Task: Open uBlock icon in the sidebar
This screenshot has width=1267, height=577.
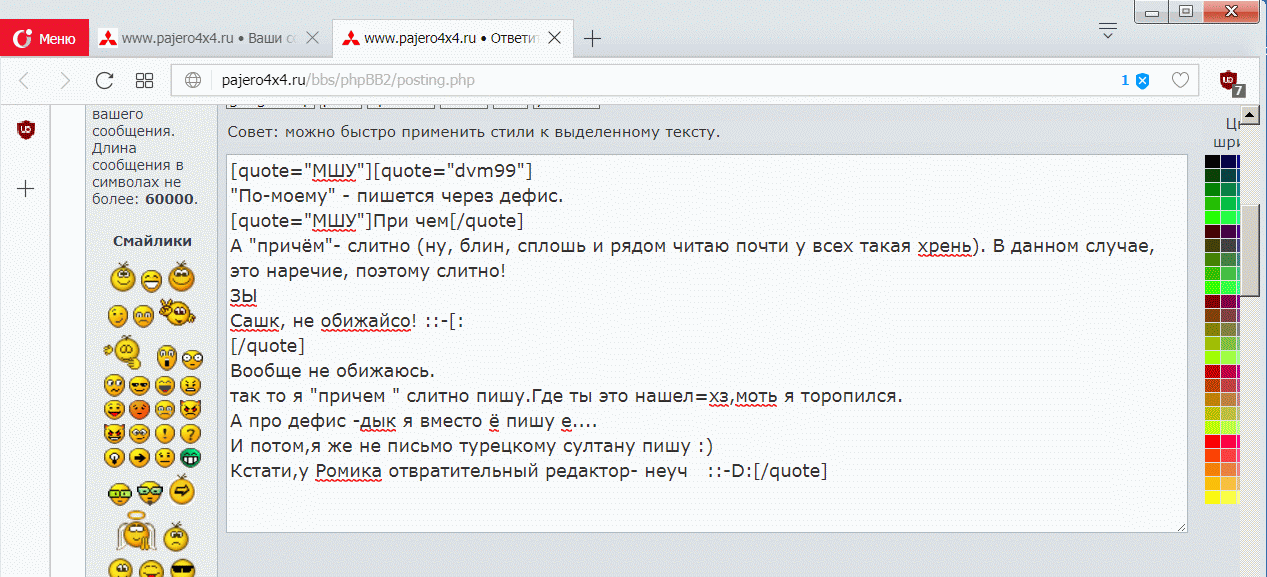Action: click(x=26, y=129)
